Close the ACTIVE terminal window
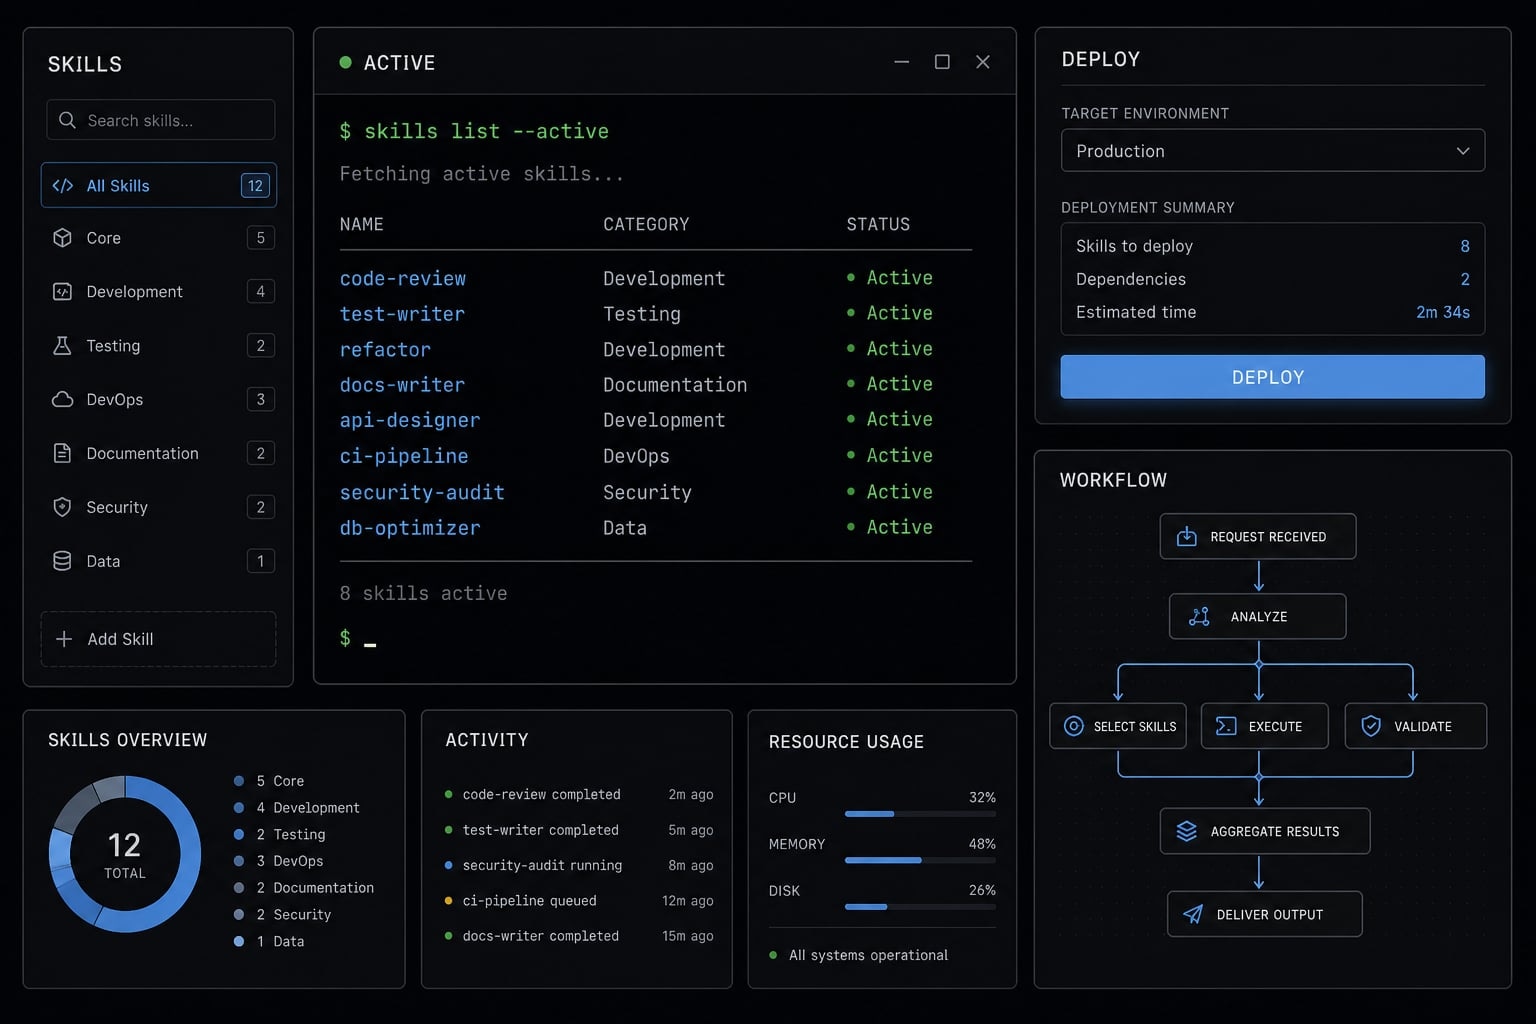Viewport: 1536px width, 1024px height. pyautogui.click(x=983, y=62)
